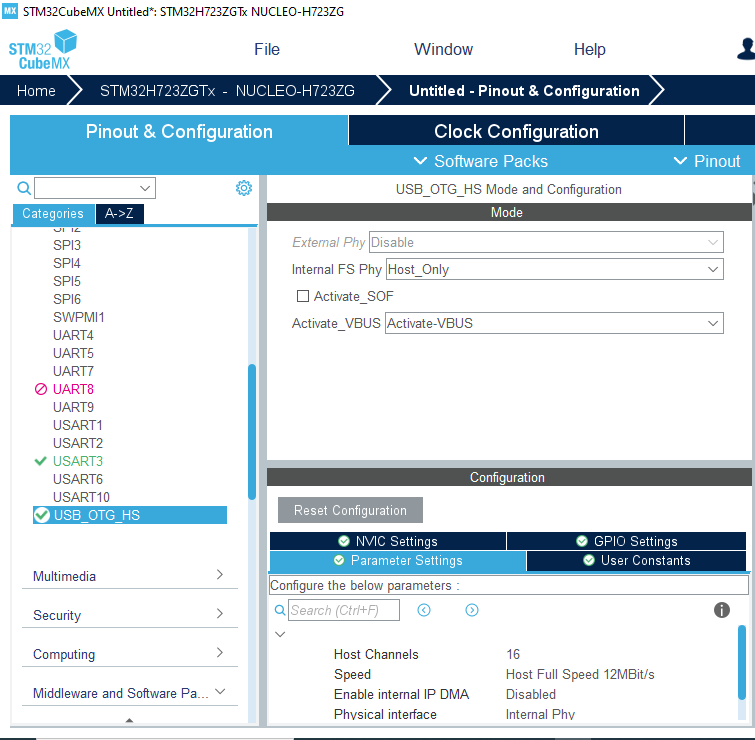This screenshot has width=755, height=740.
Task: Toggle the Activate_SOF checkbox
Action: click(x=302, y=296)
